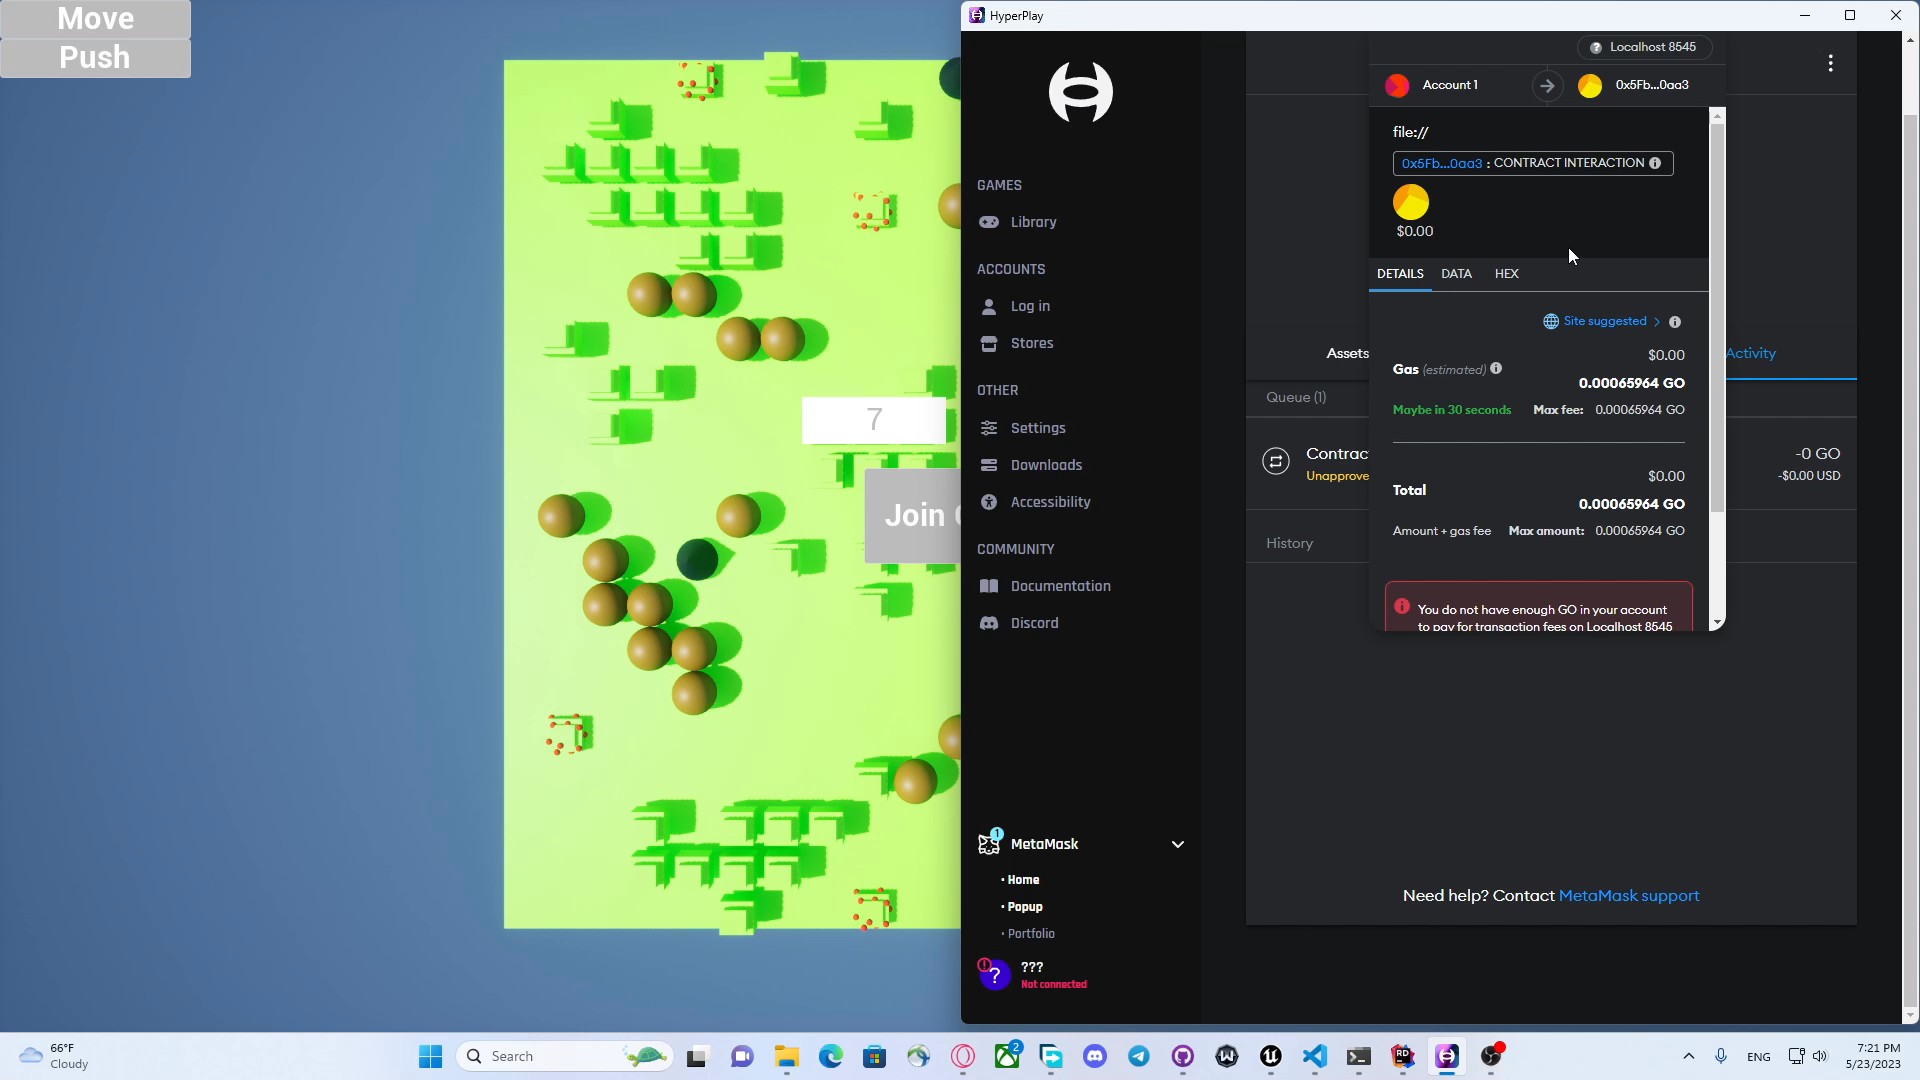Viewport: 1920px width, 1080px height.
Task: Click the info icon next to Site suggested
Action: (x=1675, y=322)
